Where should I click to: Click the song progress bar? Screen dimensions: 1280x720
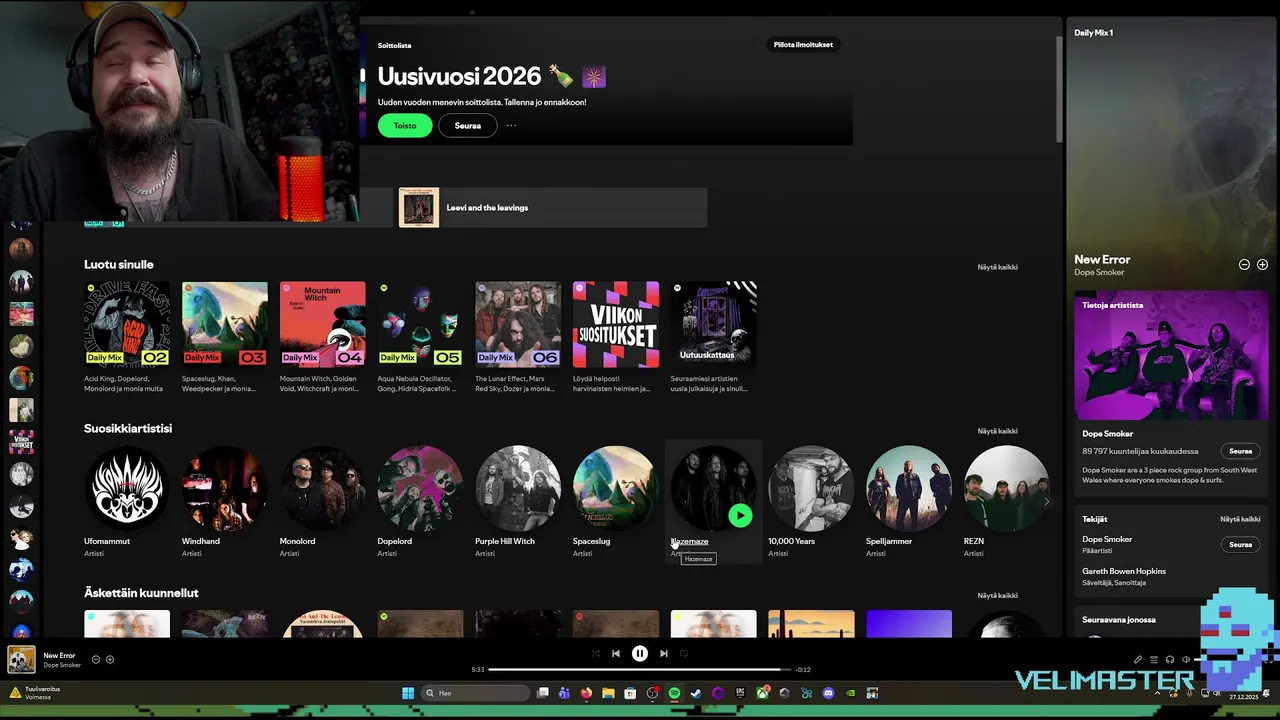(640, 669)
